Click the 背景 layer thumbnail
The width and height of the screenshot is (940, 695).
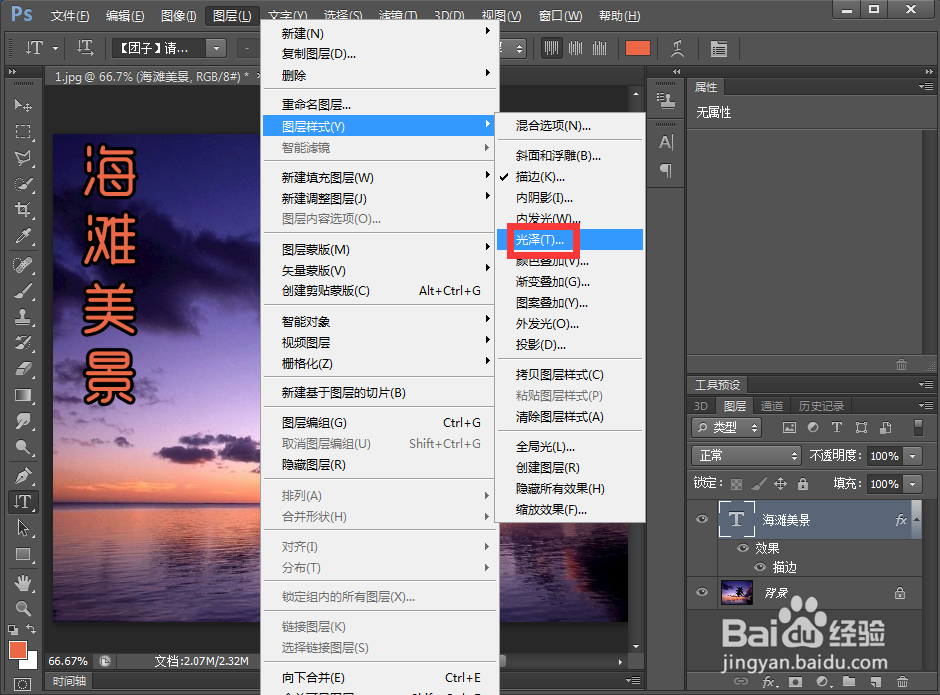pos(736,591)
